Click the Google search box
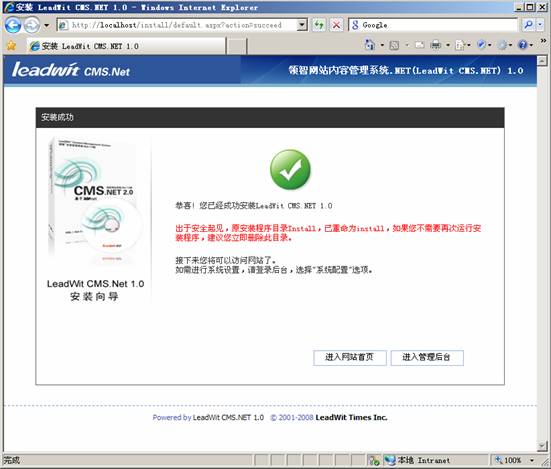Image resolution: width=551 pixels, height=469 pixels. (433, 25)
